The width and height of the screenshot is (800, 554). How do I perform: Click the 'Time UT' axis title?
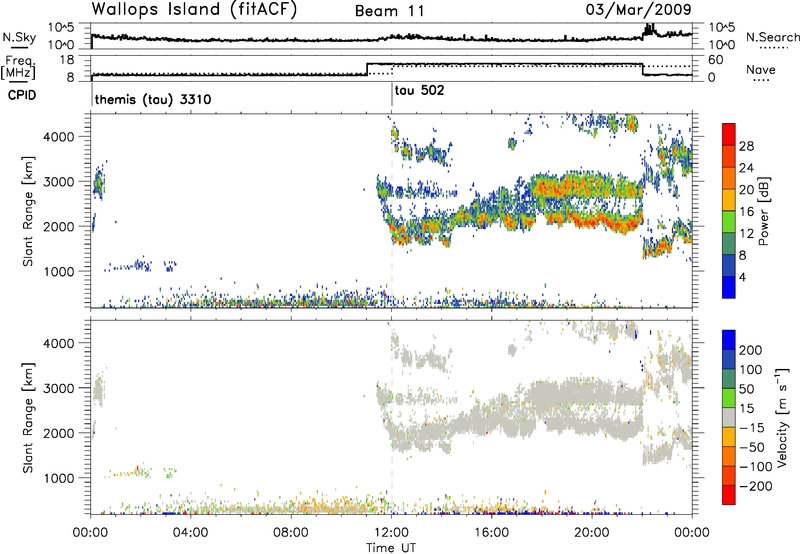(391, 548)
